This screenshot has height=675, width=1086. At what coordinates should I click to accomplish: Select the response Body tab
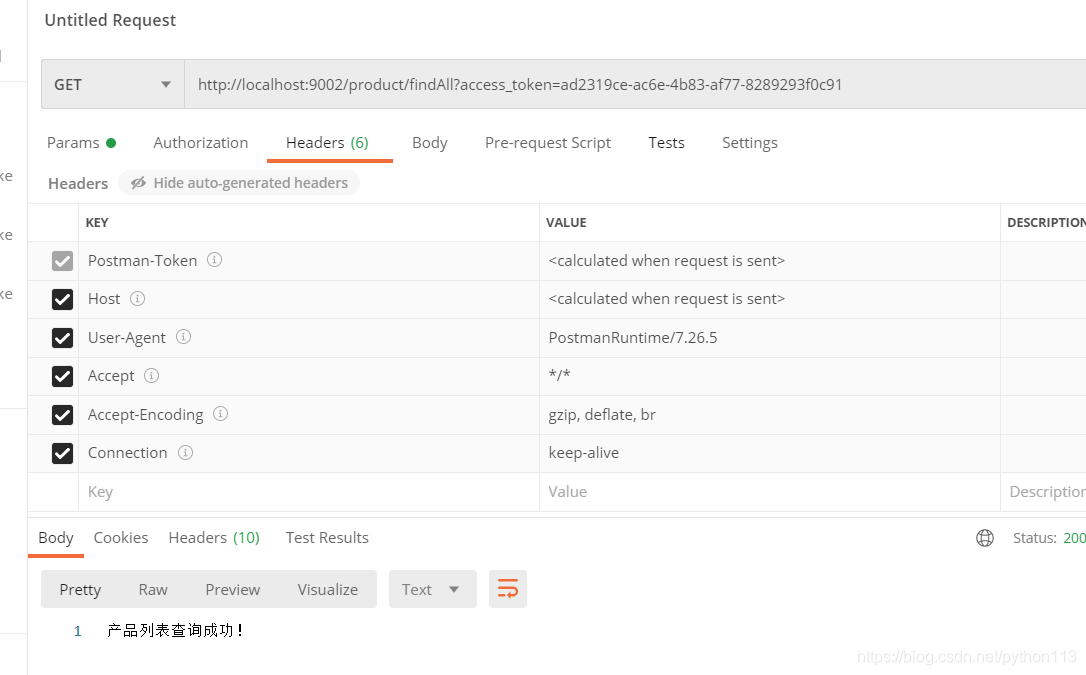coord(56,538)
